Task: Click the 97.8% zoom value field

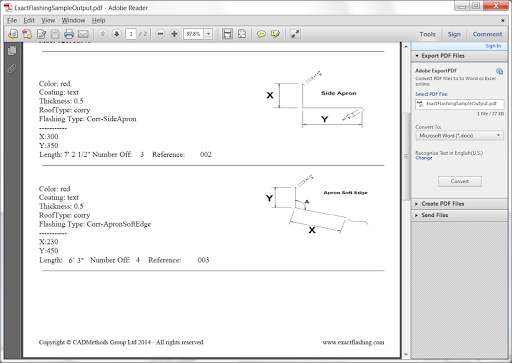Action: [193, 34]
